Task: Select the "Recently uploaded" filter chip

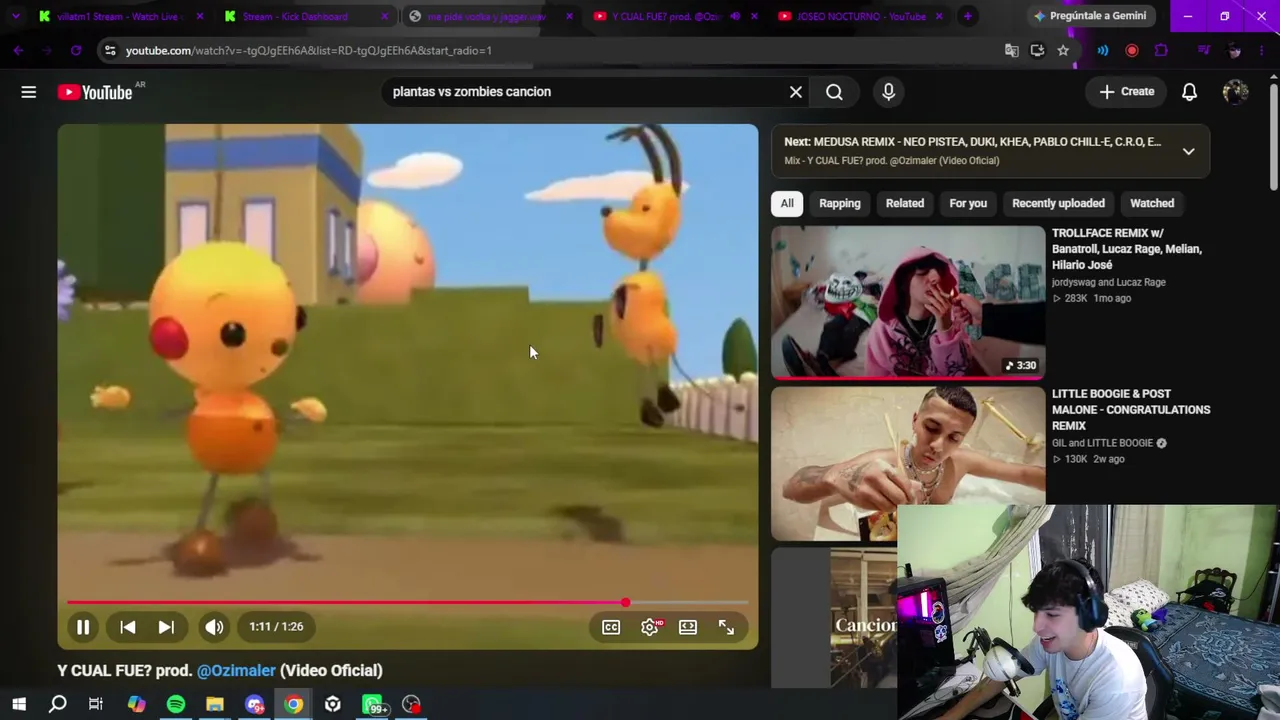Action: click(1058, 203)
